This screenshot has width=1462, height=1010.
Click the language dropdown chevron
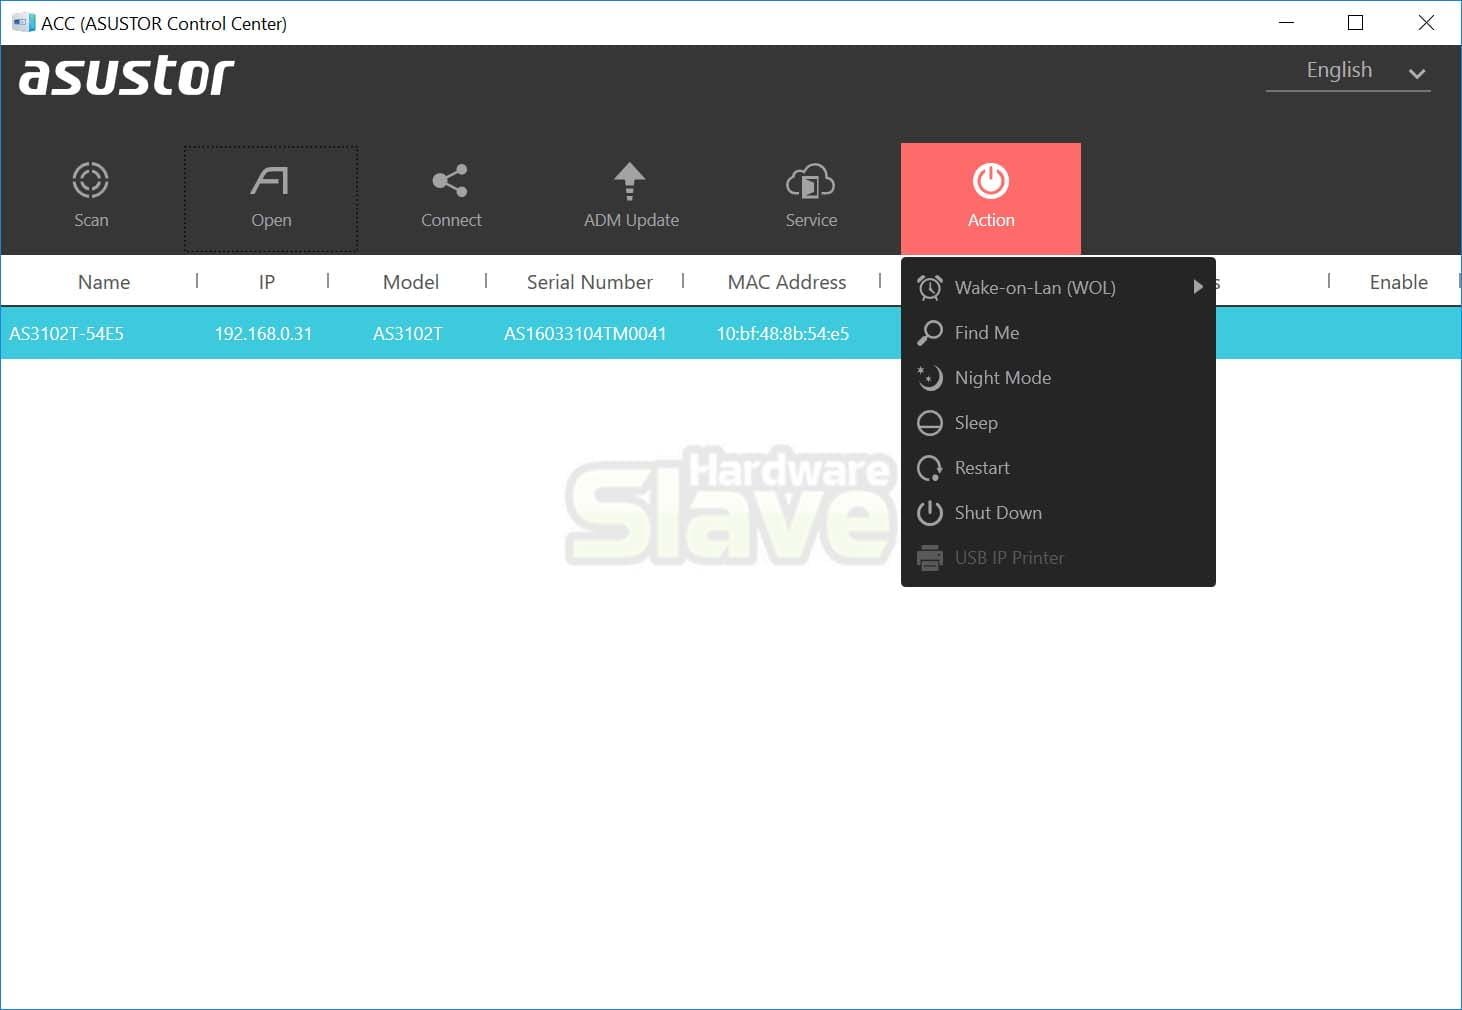(1417, 73)
